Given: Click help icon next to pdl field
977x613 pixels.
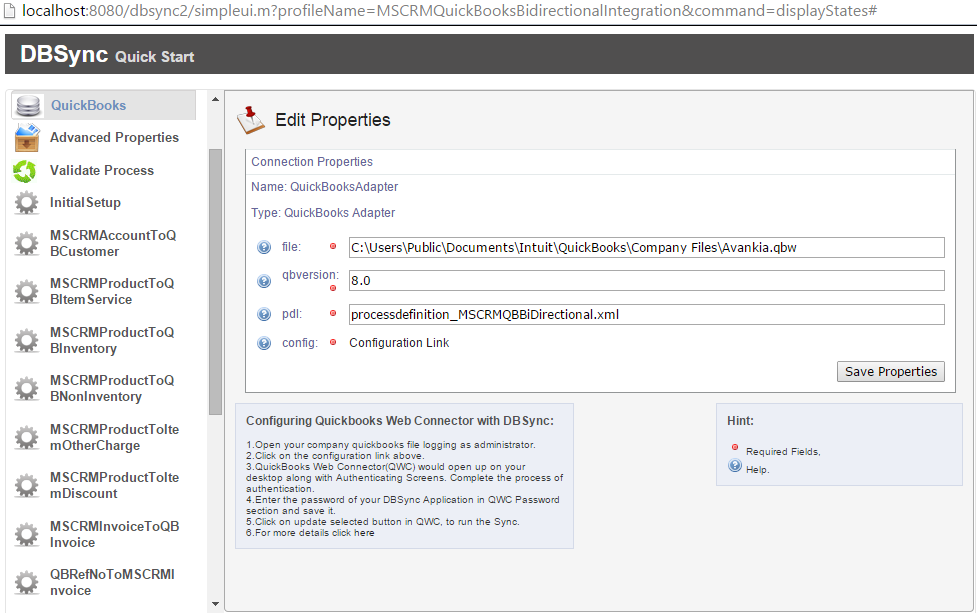Looking at the screenshot, I should (x=264, y=314).
